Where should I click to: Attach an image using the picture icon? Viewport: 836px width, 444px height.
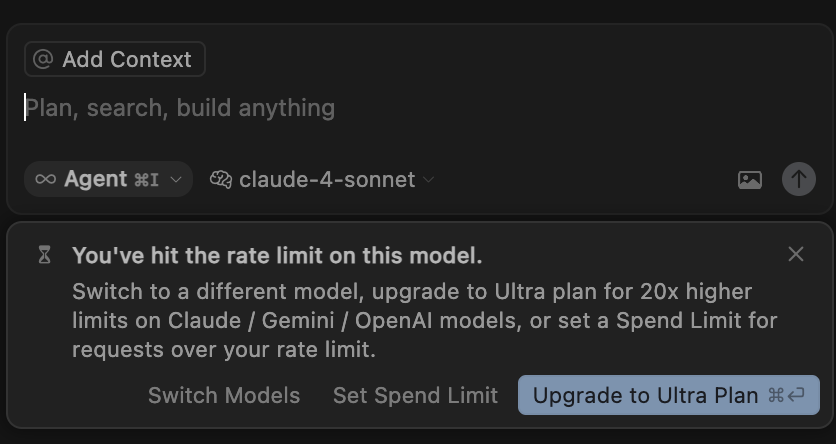click(750, 180)
